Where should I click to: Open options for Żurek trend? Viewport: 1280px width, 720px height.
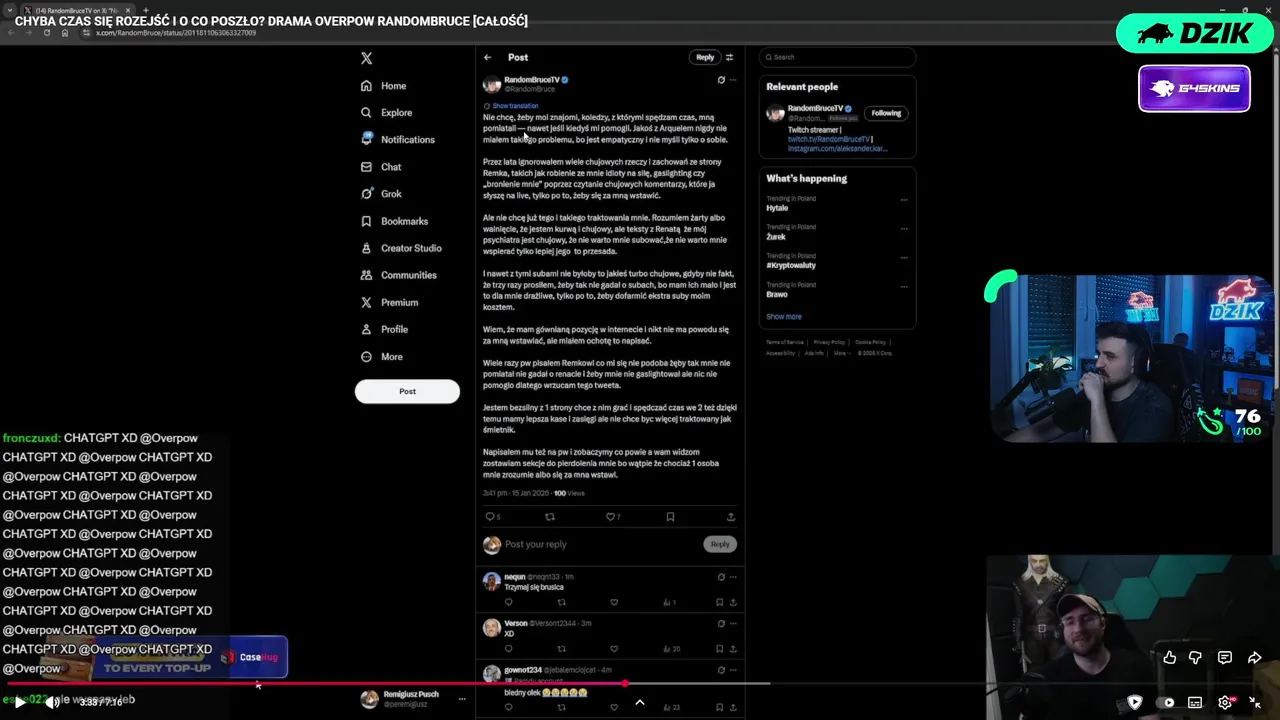point(904,229)
